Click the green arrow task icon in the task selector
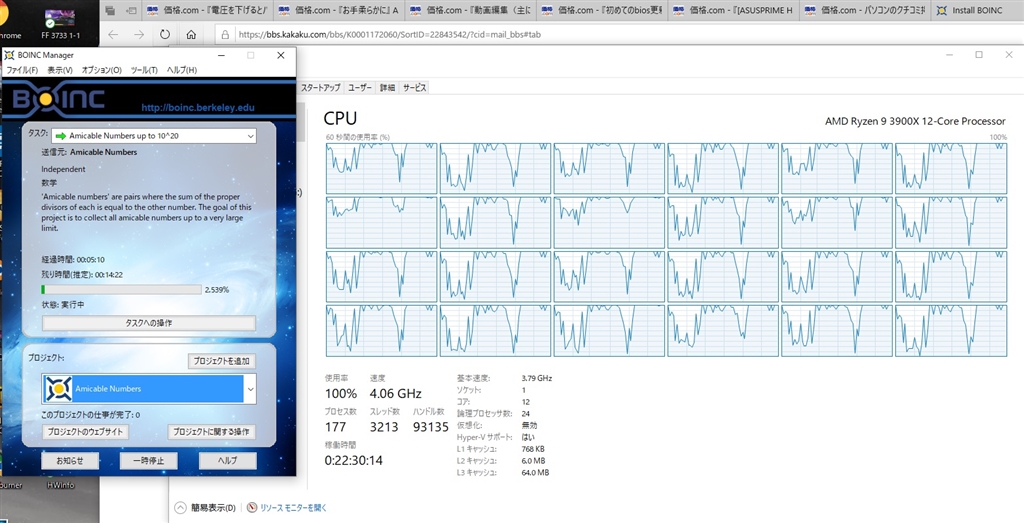This screenshot has width=1024, height=523. [61, 136]
